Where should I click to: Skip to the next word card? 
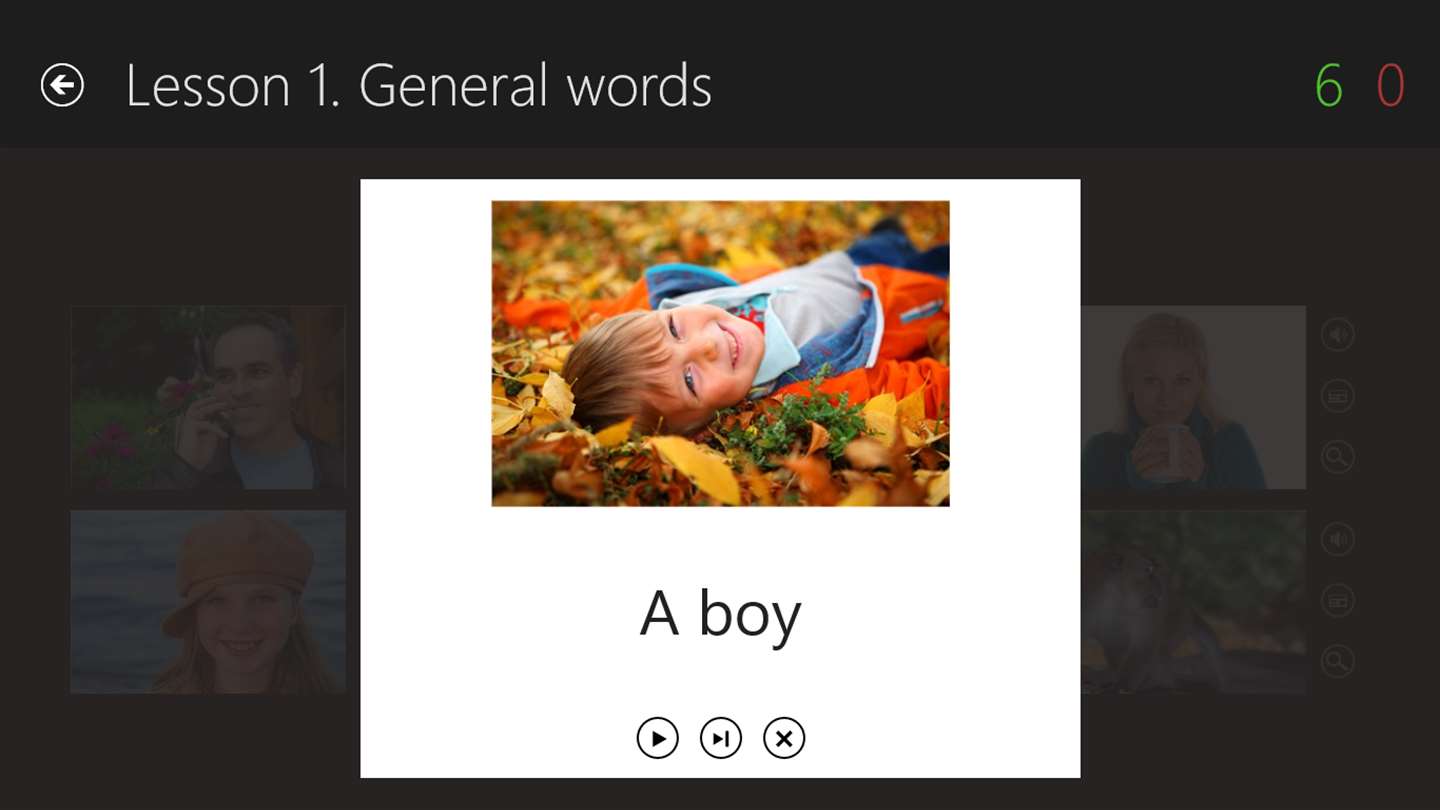tap(720, 739)
